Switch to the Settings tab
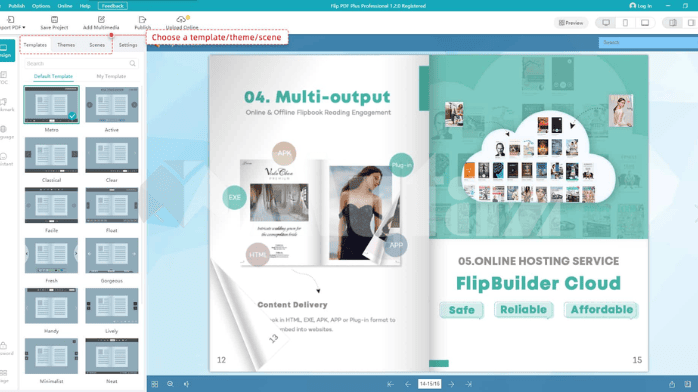 click(128, 45)
